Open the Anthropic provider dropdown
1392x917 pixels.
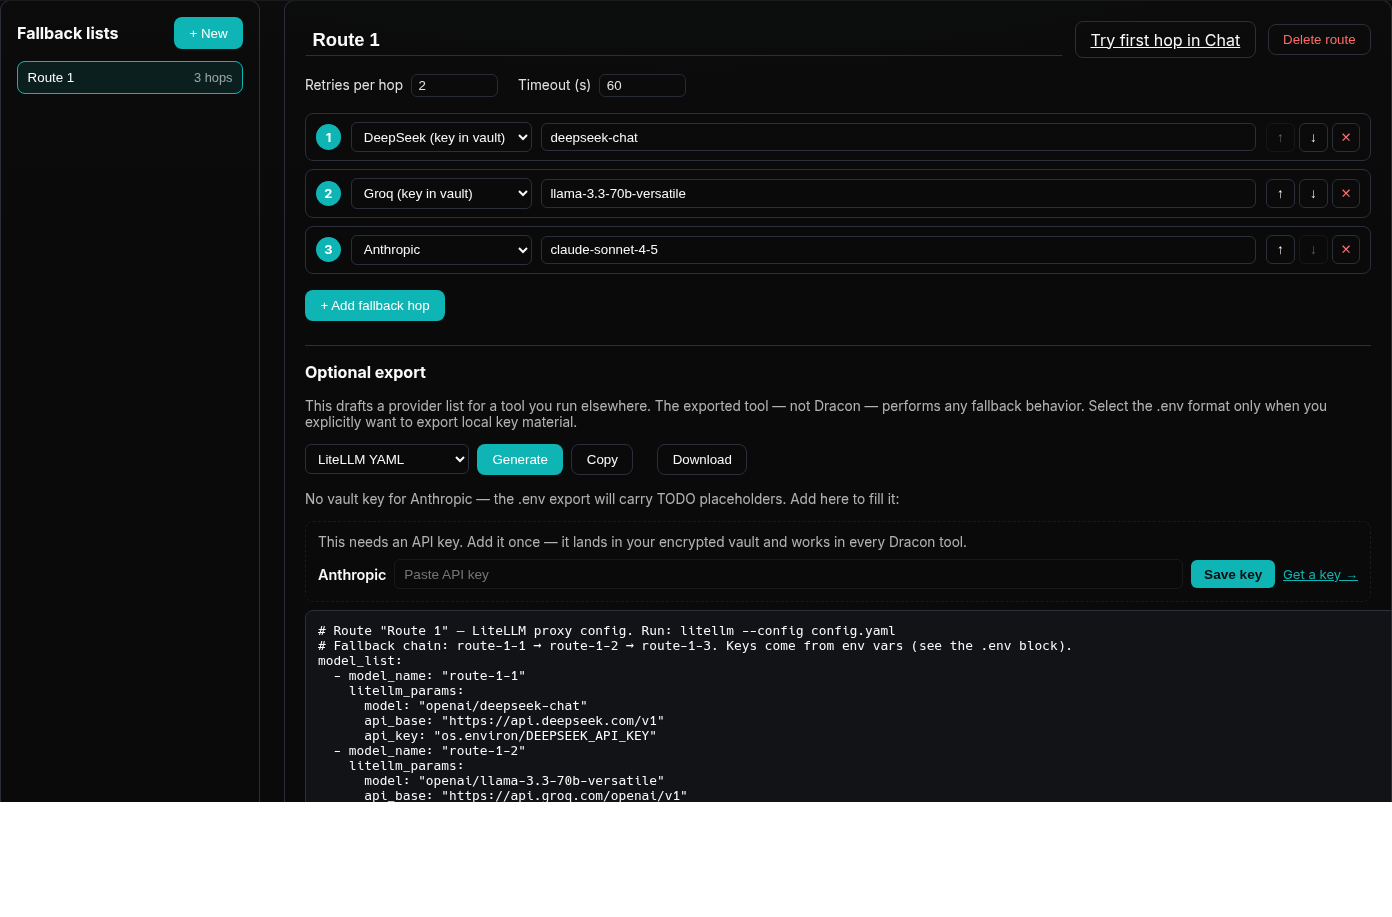441,249
